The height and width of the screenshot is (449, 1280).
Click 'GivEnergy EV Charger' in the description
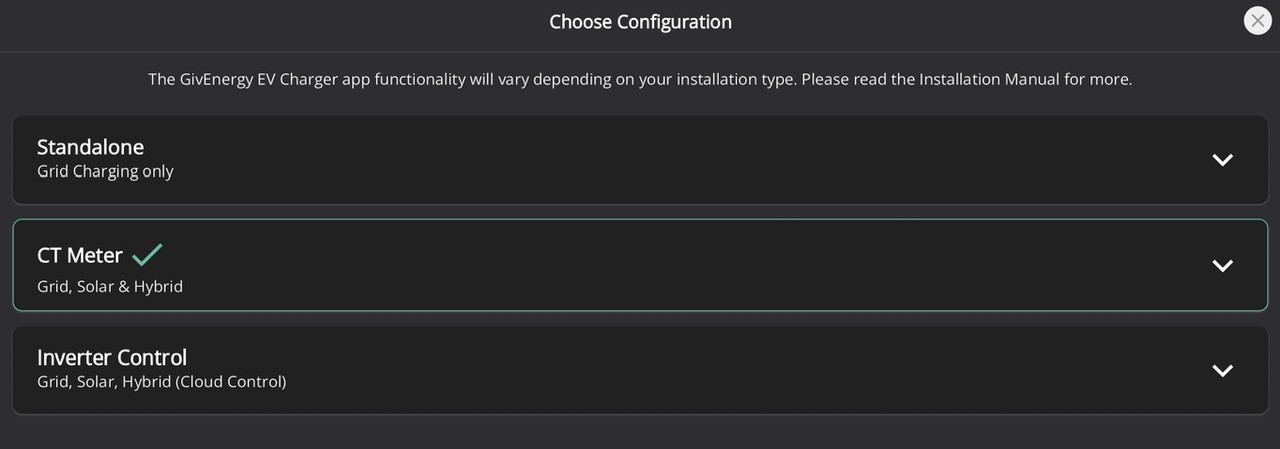(x=260, y=79)
